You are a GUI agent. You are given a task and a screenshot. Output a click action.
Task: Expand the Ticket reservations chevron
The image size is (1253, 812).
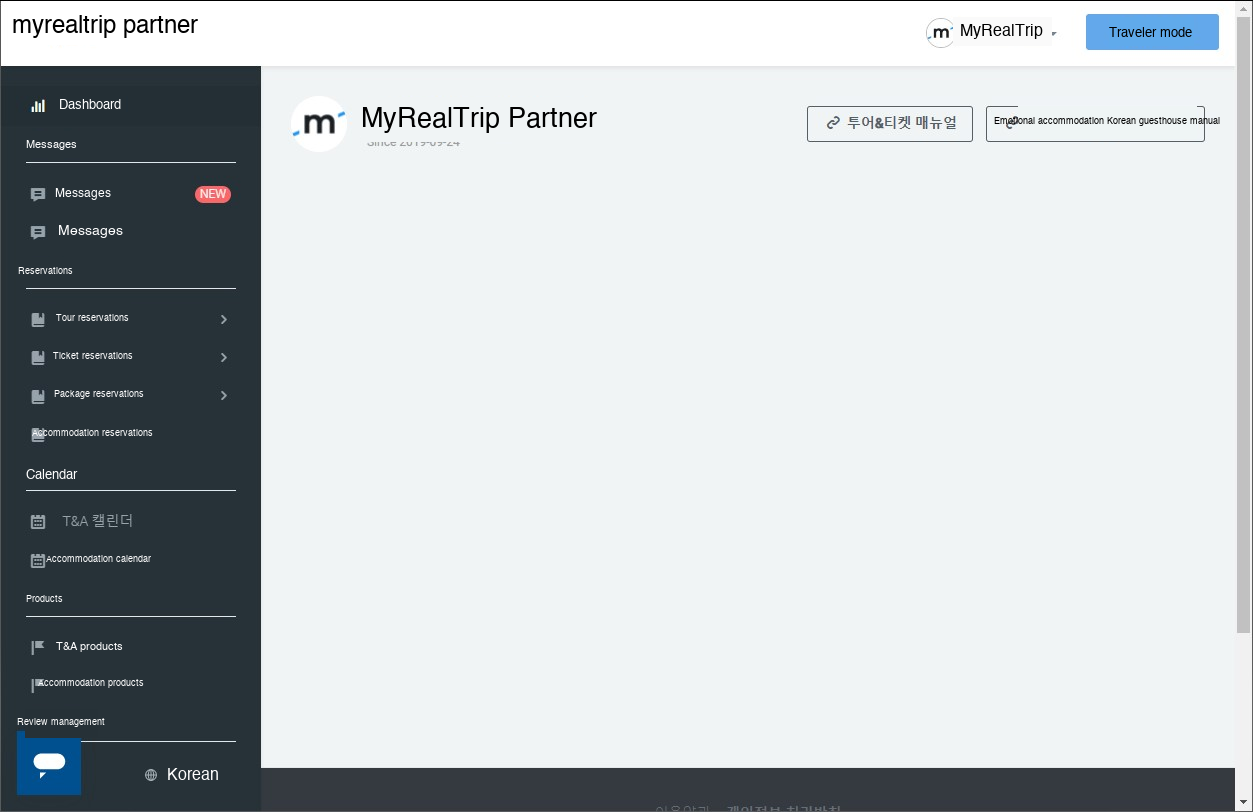point(224,358)
